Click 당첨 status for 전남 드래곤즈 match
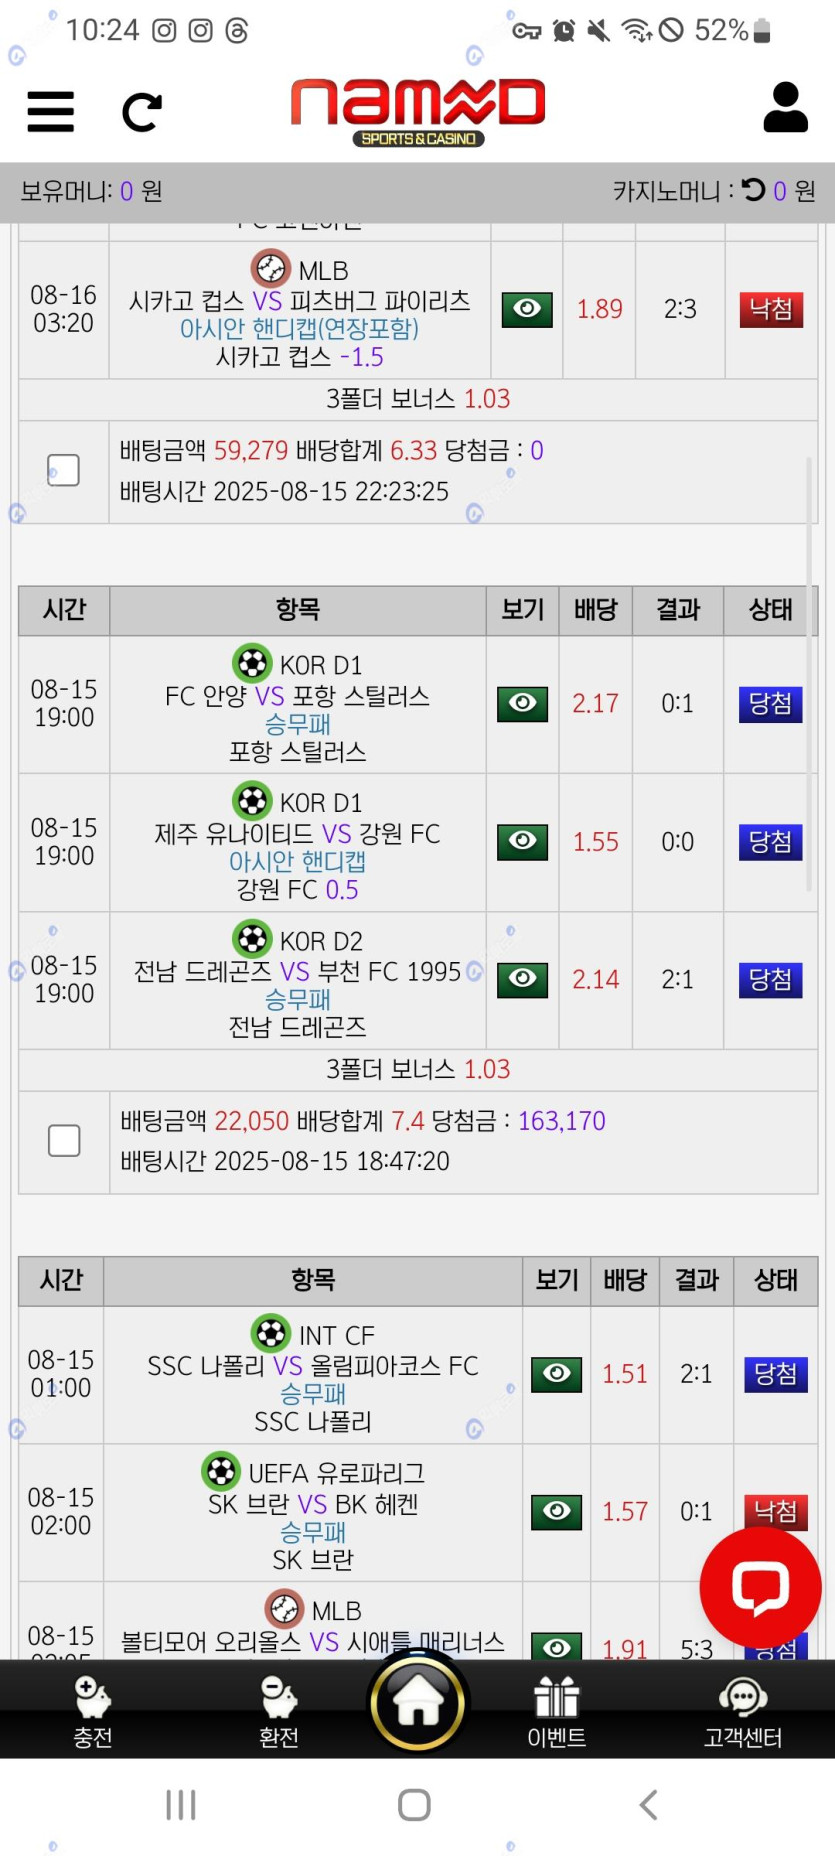Viewport: 835px width, 1856px height. pos(770,980)
